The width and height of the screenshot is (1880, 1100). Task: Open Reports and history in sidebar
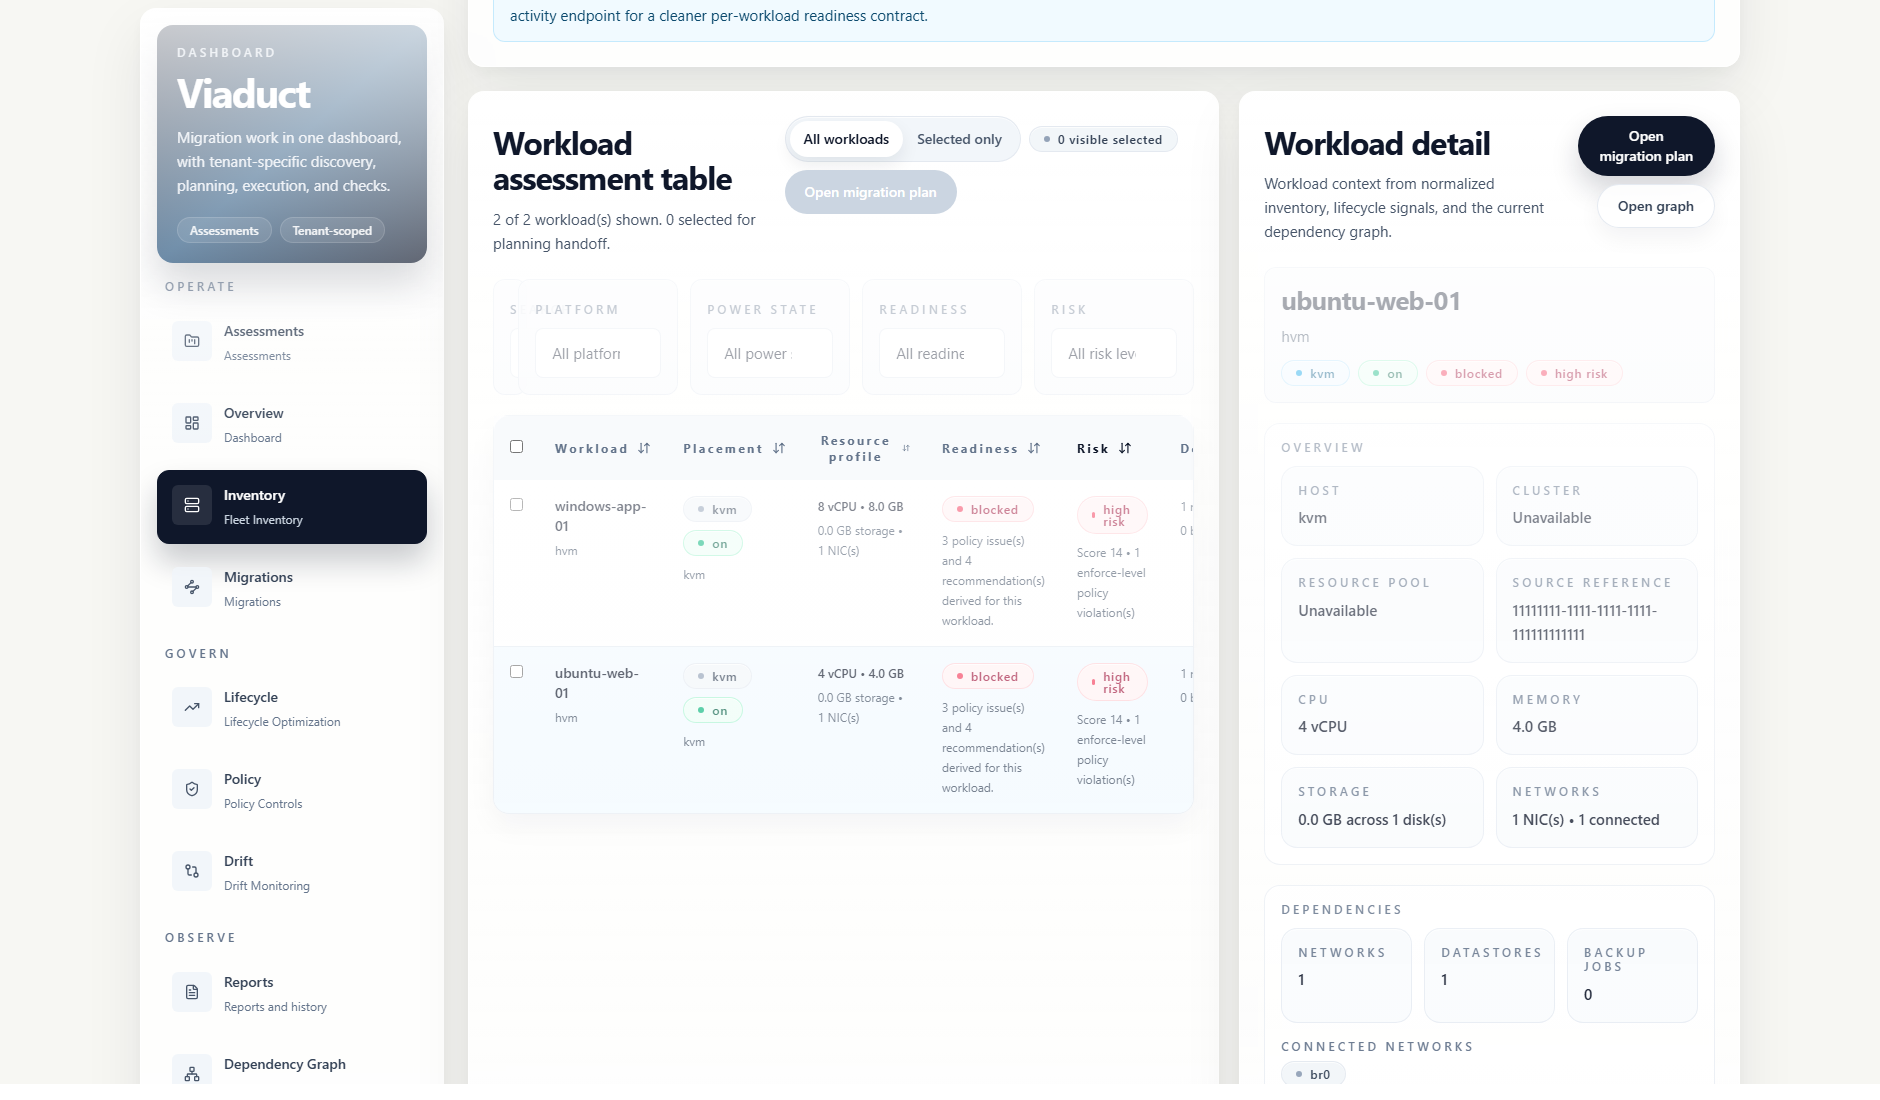[x=292, y=993]
